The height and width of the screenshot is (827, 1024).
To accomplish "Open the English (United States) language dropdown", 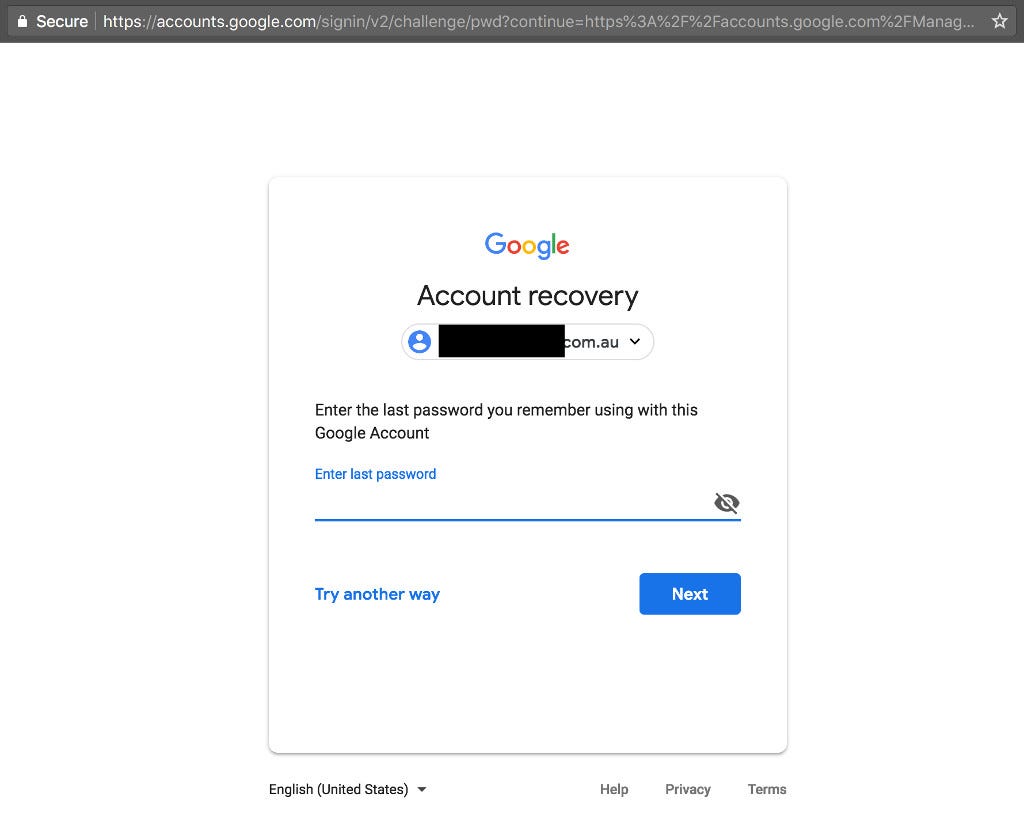I will [x=347, y=789].
